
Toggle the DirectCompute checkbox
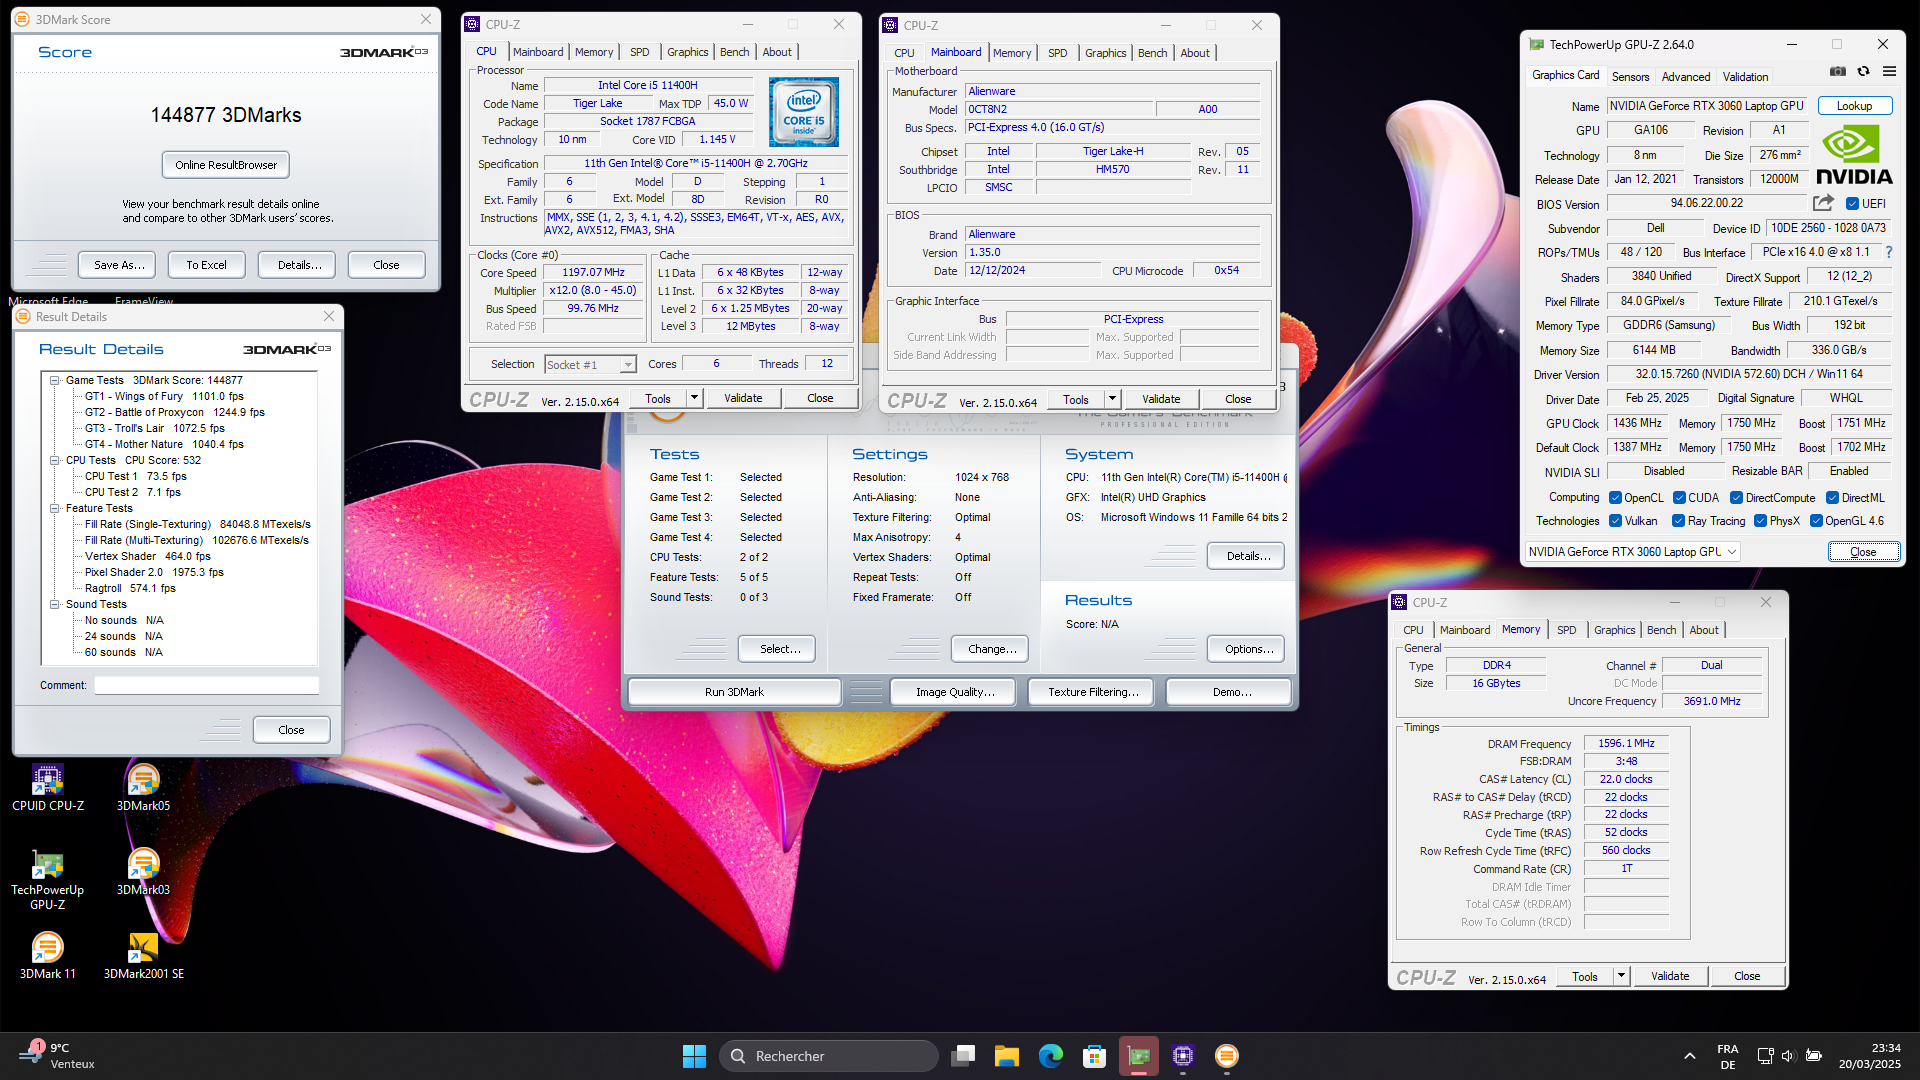click(1737, 498)
